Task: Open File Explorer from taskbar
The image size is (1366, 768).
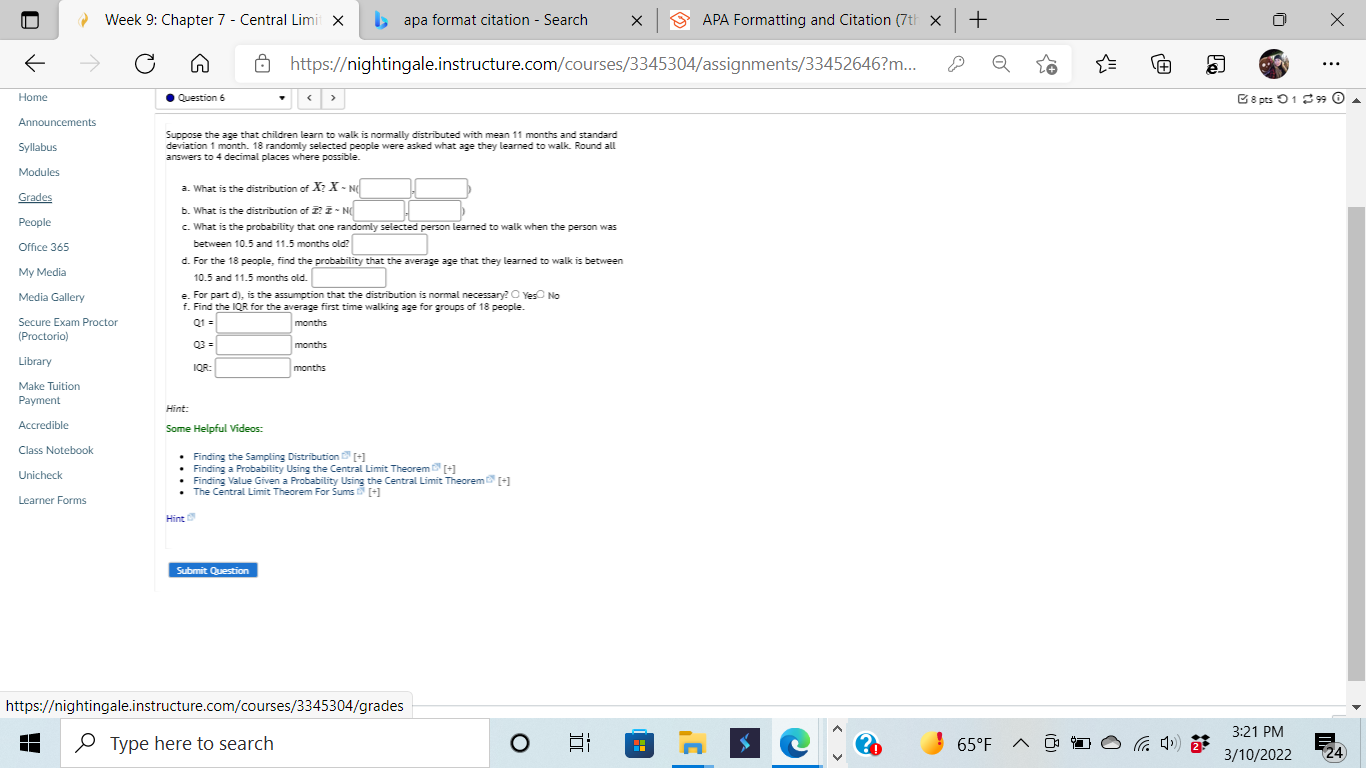Action: coord(692,743)
